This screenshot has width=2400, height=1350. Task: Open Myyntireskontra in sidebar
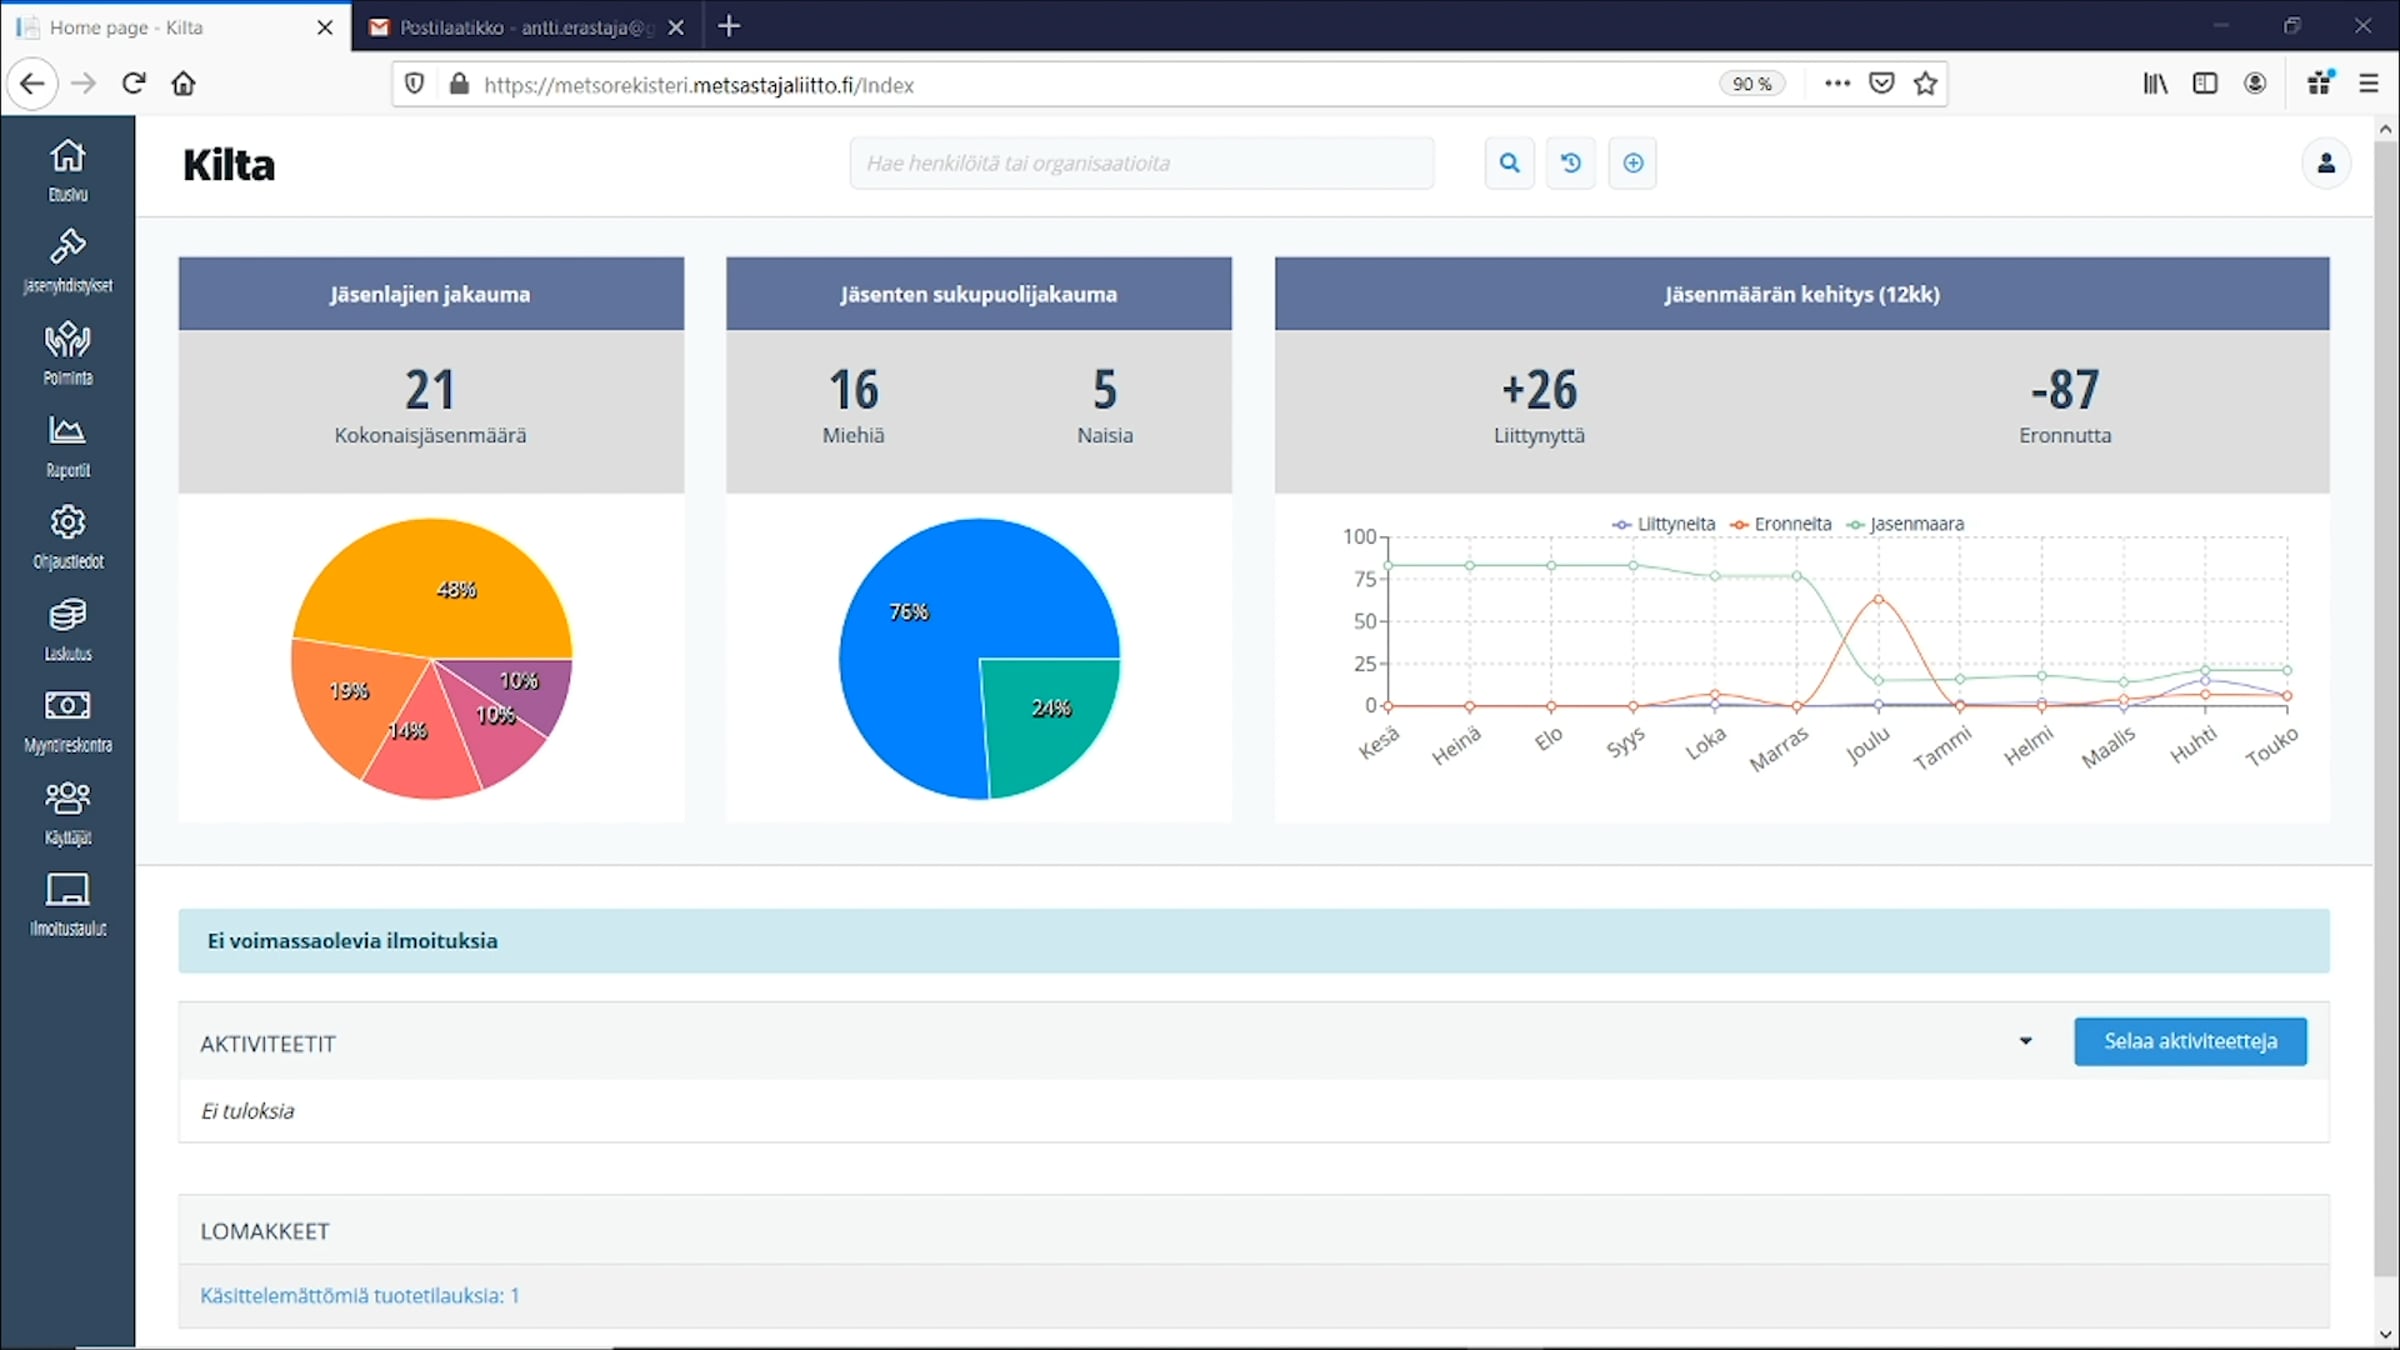(x=68, y=722)
